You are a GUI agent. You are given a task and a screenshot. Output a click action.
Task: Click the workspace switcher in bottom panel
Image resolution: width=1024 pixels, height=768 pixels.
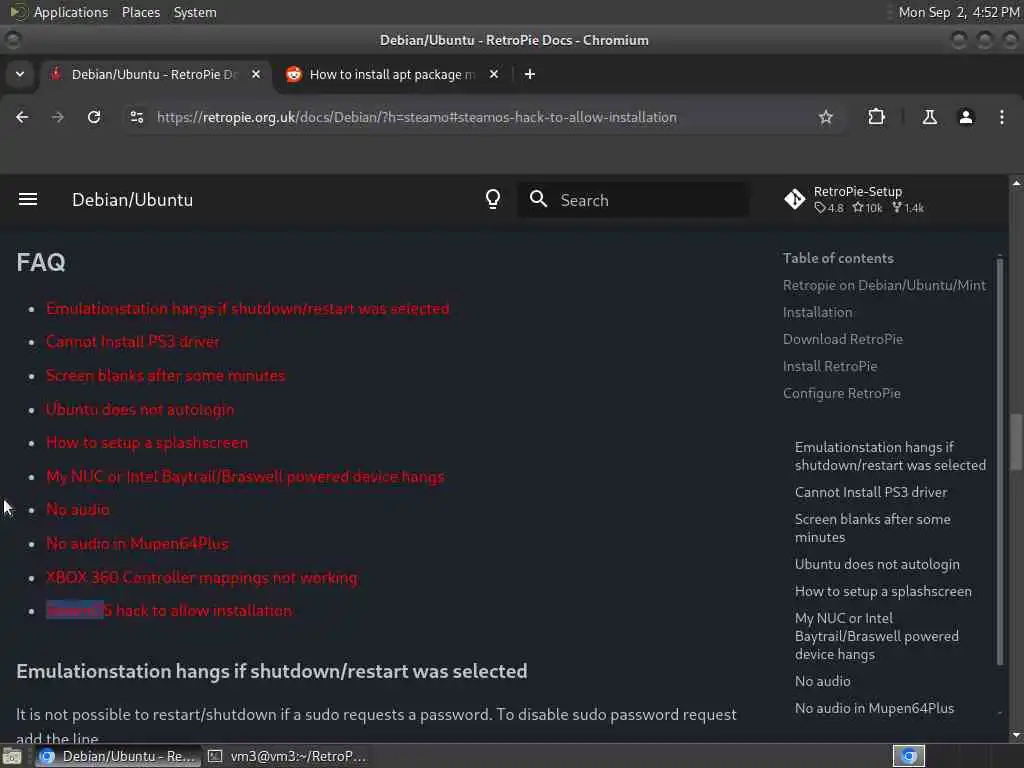click(908, 756)
